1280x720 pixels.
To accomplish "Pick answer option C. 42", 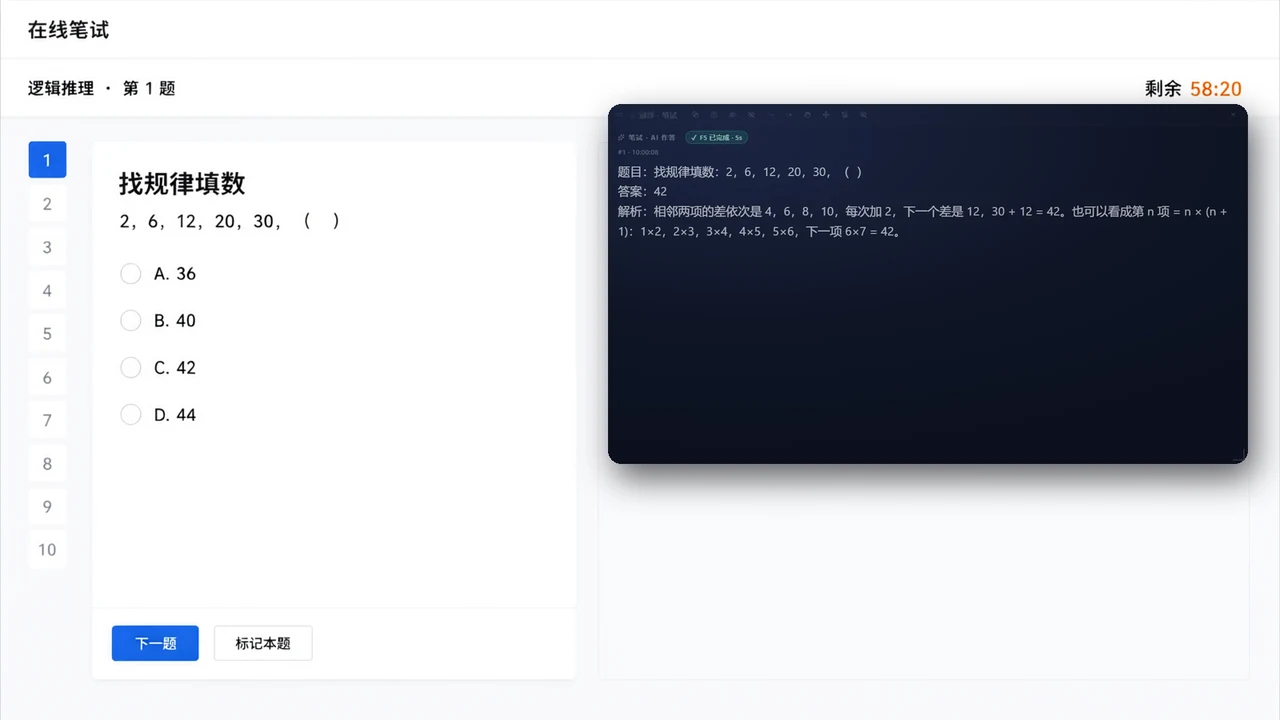I will point(158,368).
